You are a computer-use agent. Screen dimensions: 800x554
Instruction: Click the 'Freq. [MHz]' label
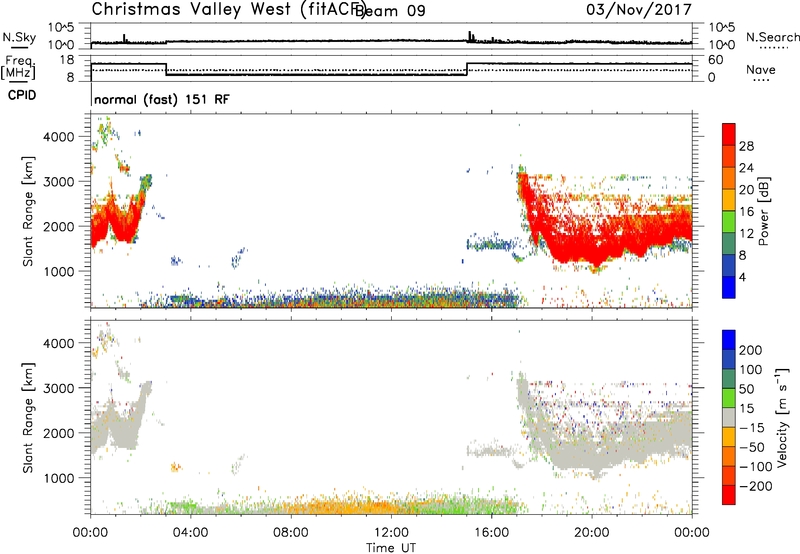19,68
